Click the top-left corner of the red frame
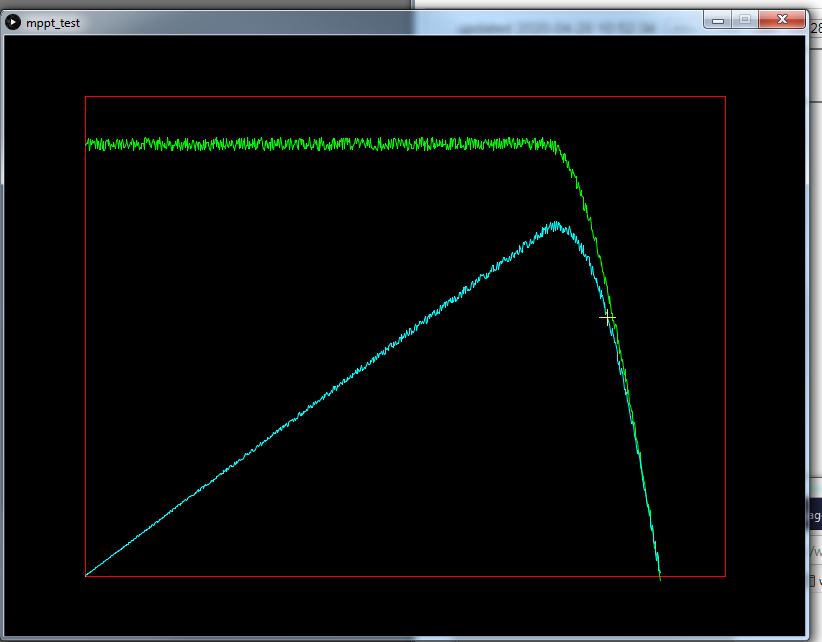The image size is (822, 642). [x=86, y=97]
